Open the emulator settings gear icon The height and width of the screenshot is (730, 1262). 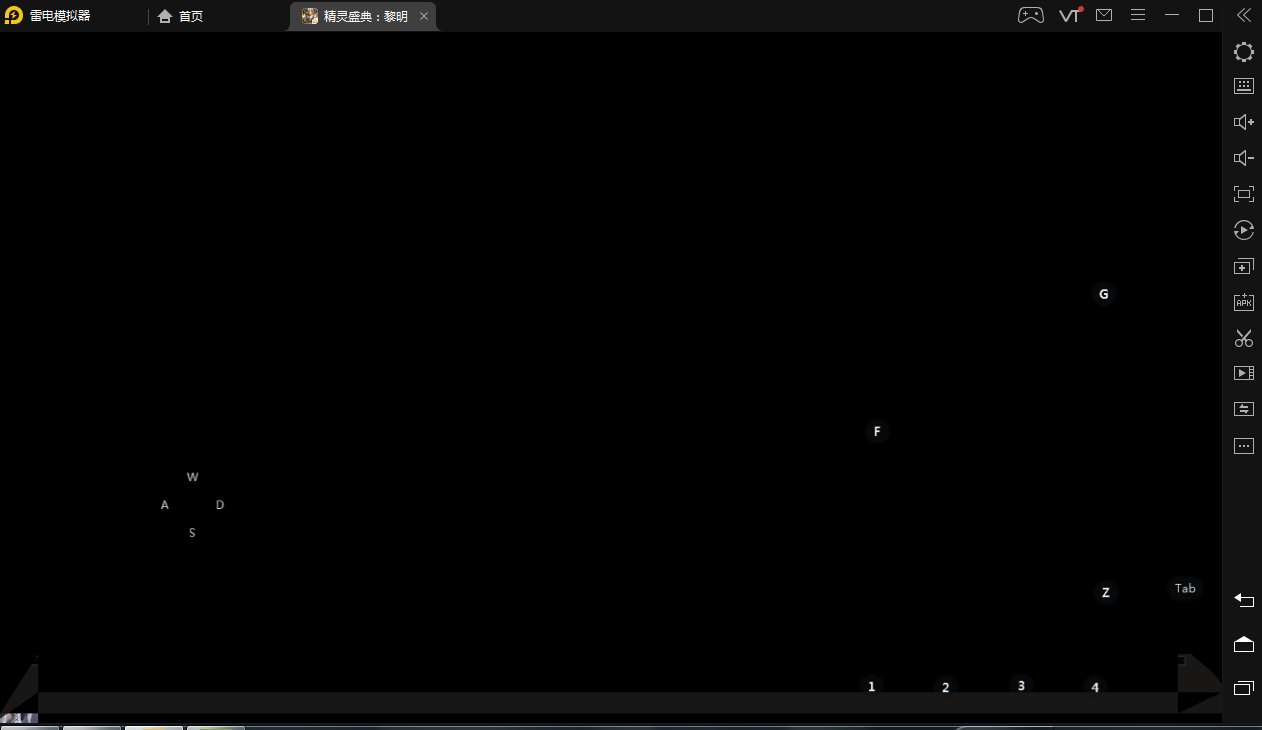click(1243, 52)
